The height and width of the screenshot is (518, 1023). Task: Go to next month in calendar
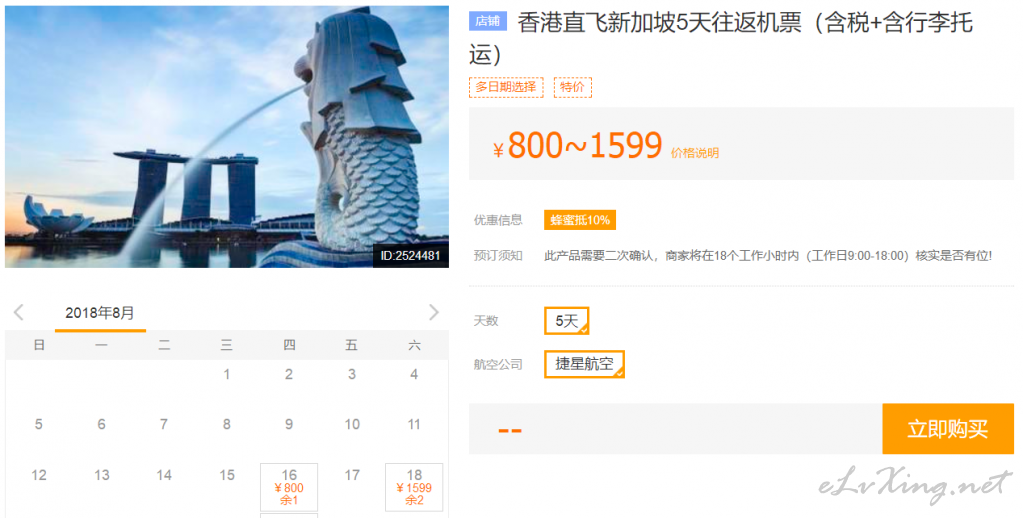point(434,312)
